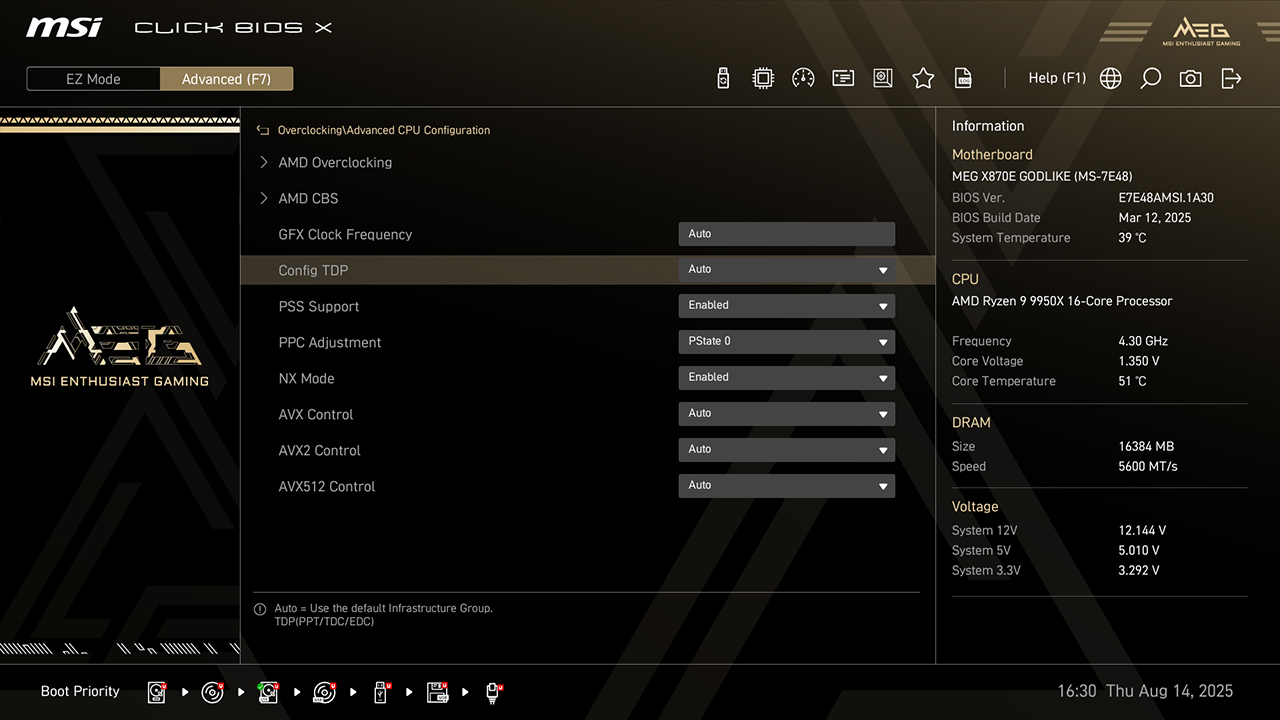
Task: Go back using the breadcrumb return arrow
Action: point(263,130)
